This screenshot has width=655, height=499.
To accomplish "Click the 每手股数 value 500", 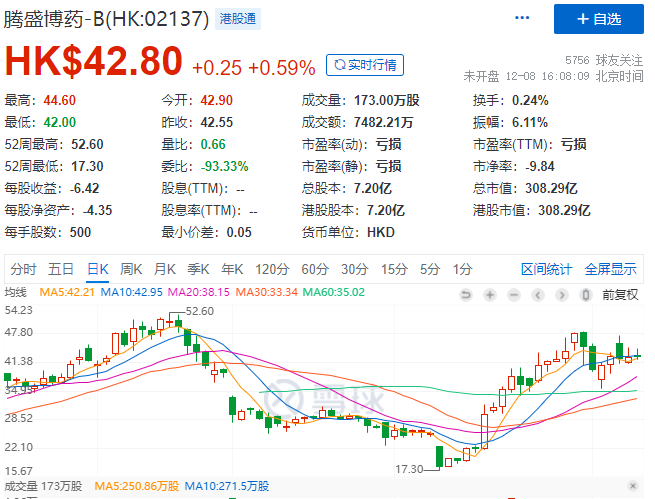I will click(x=80, y=232).
